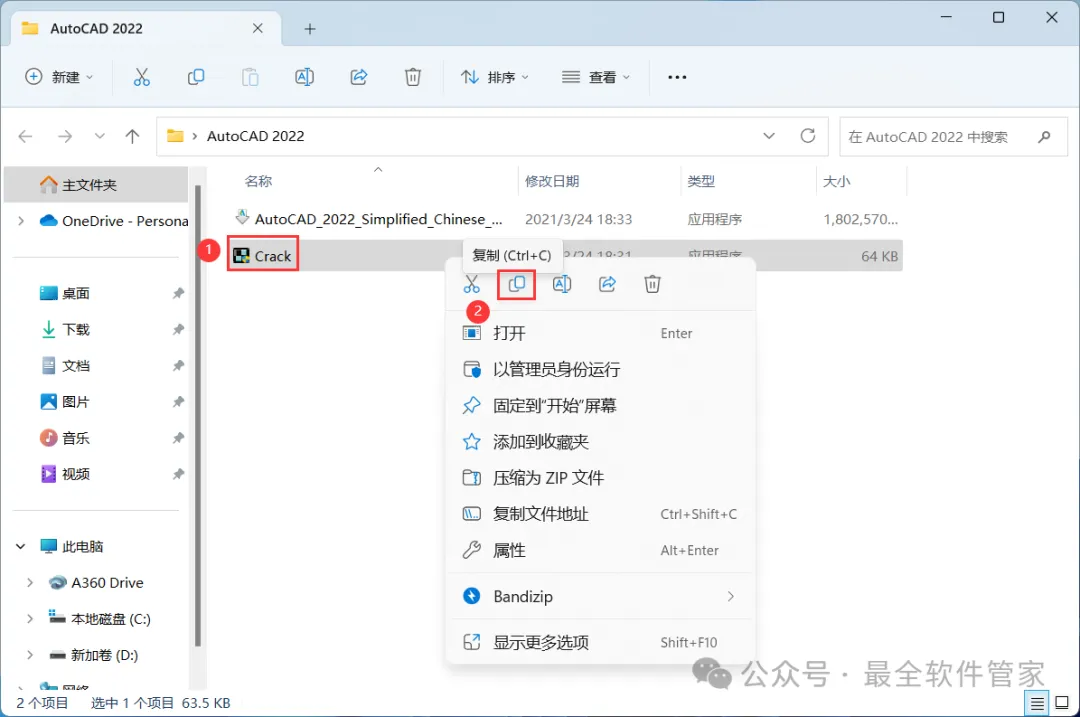Click the toolbar Share icon

coord(359,77)
